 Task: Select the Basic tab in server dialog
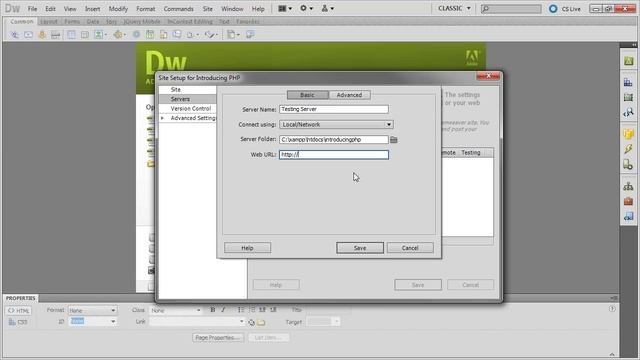click(307, 95)
